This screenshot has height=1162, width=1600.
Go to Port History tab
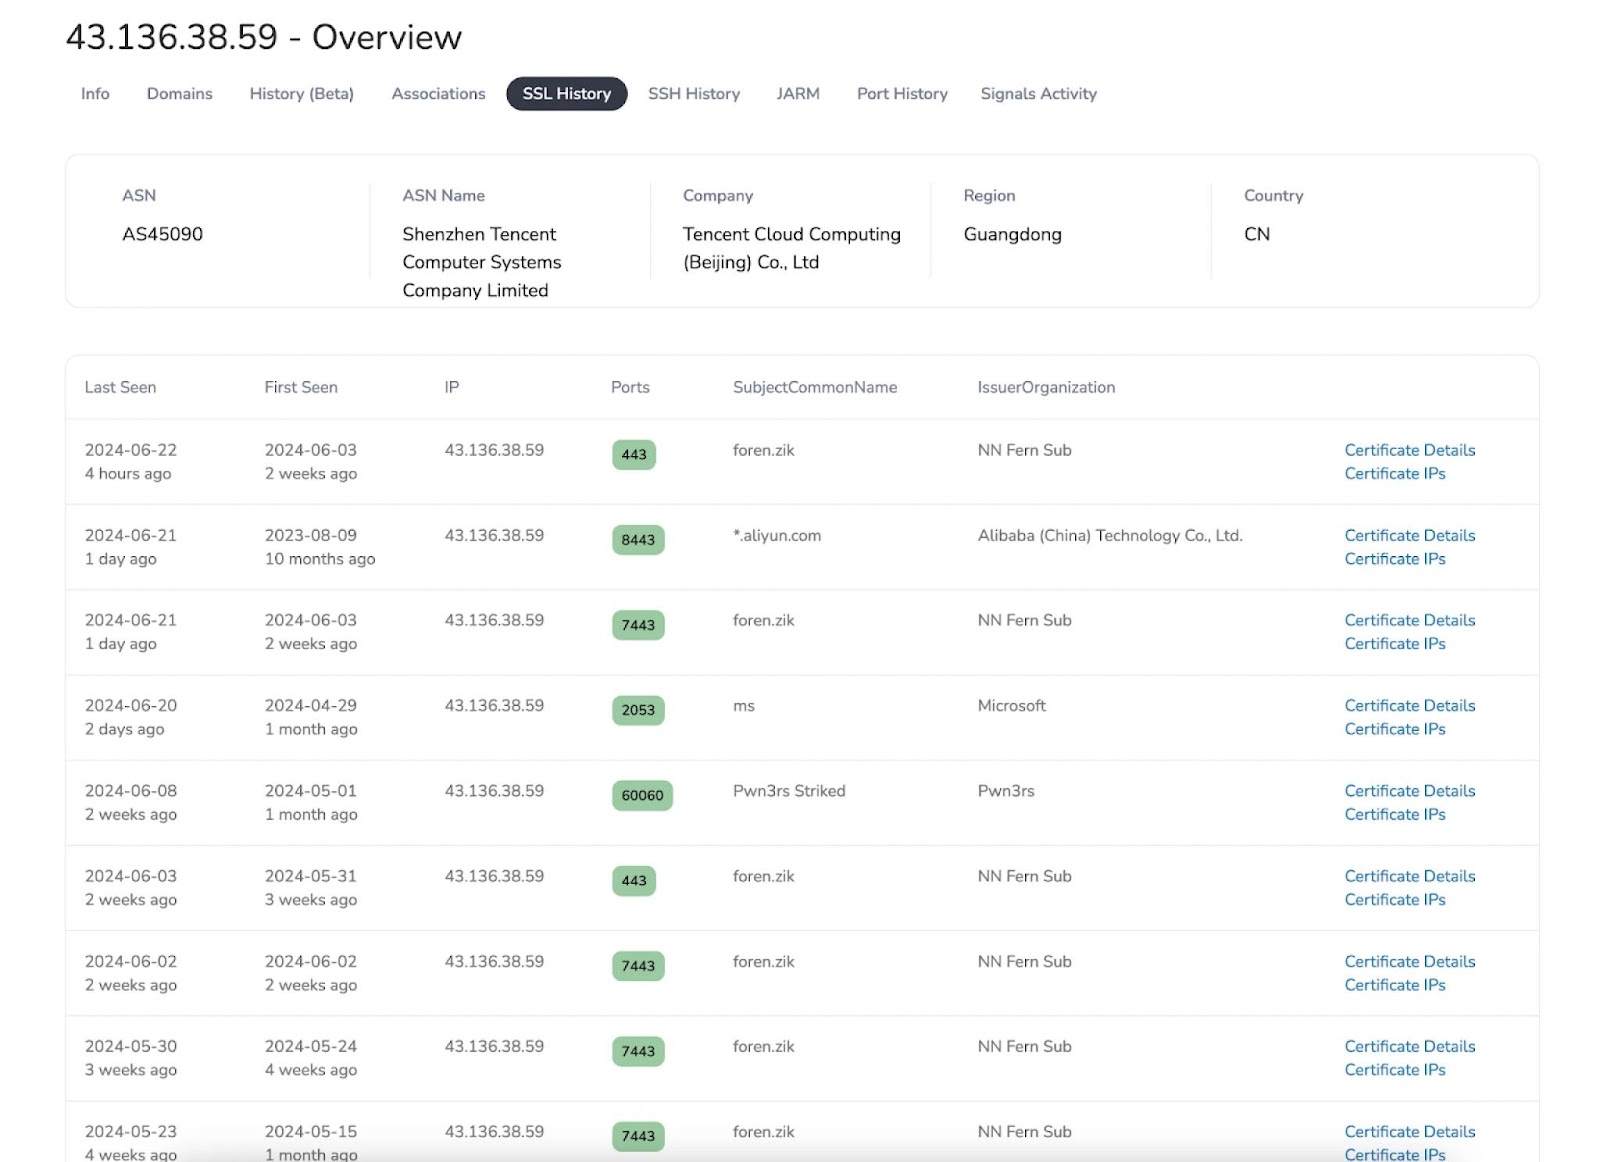click(x=902, y=94)
